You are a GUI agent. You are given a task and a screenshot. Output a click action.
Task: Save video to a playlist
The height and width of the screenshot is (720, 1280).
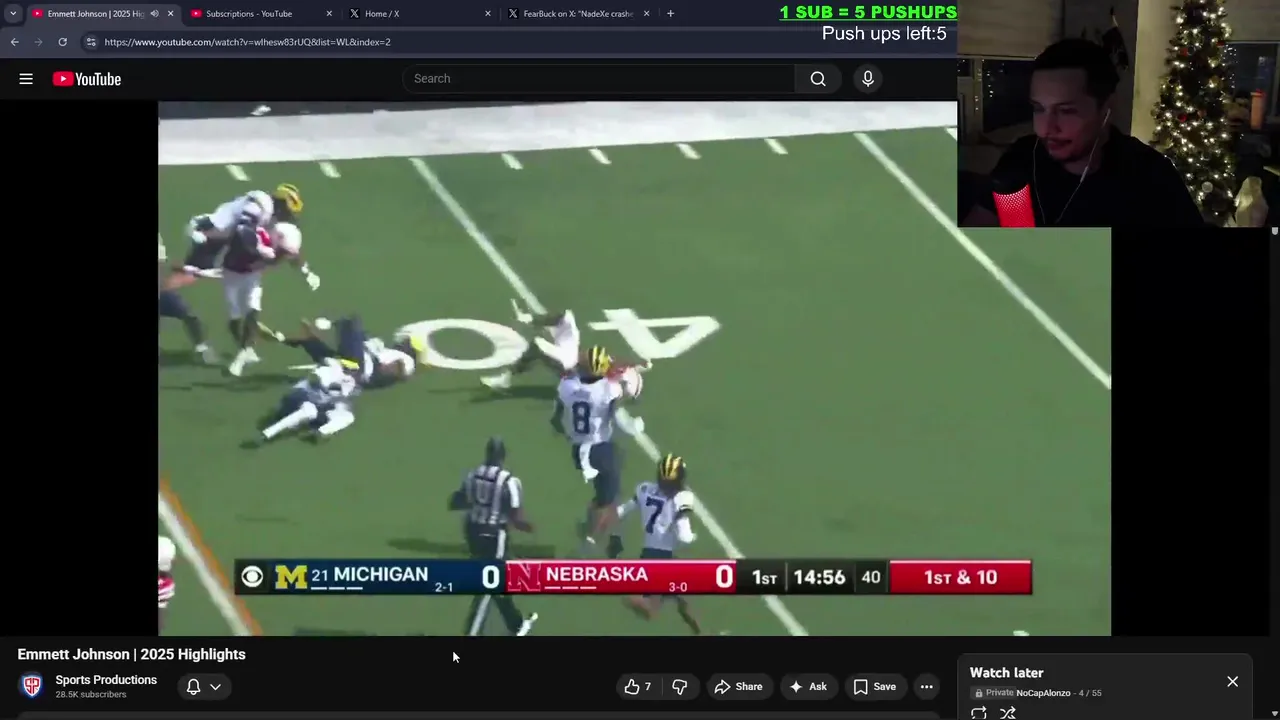click(874, 686)
